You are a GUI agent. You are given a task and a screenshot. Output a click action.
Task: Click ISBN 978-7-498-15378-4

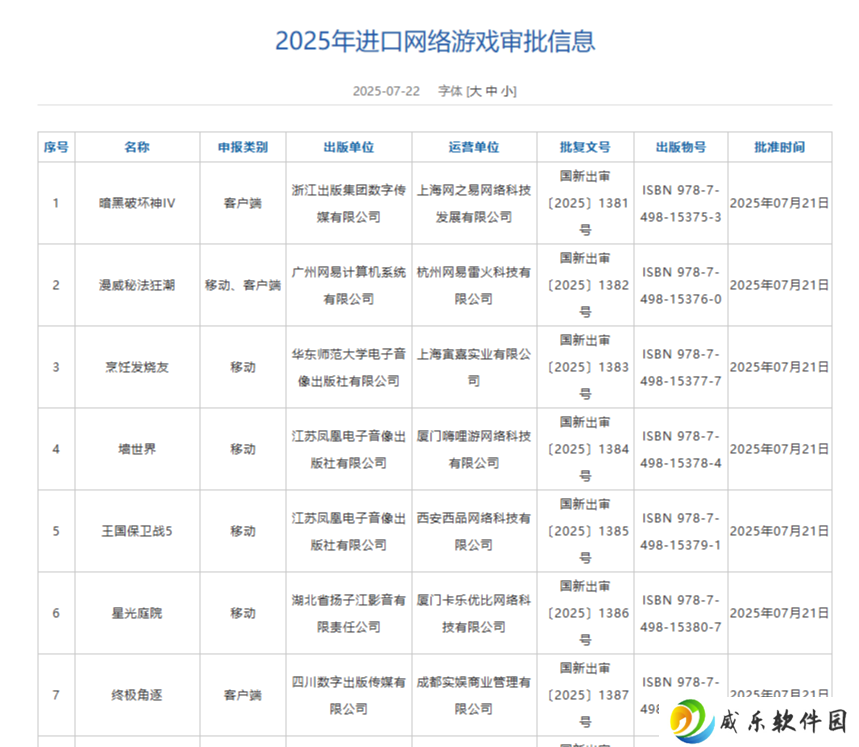tap(681, 450)
